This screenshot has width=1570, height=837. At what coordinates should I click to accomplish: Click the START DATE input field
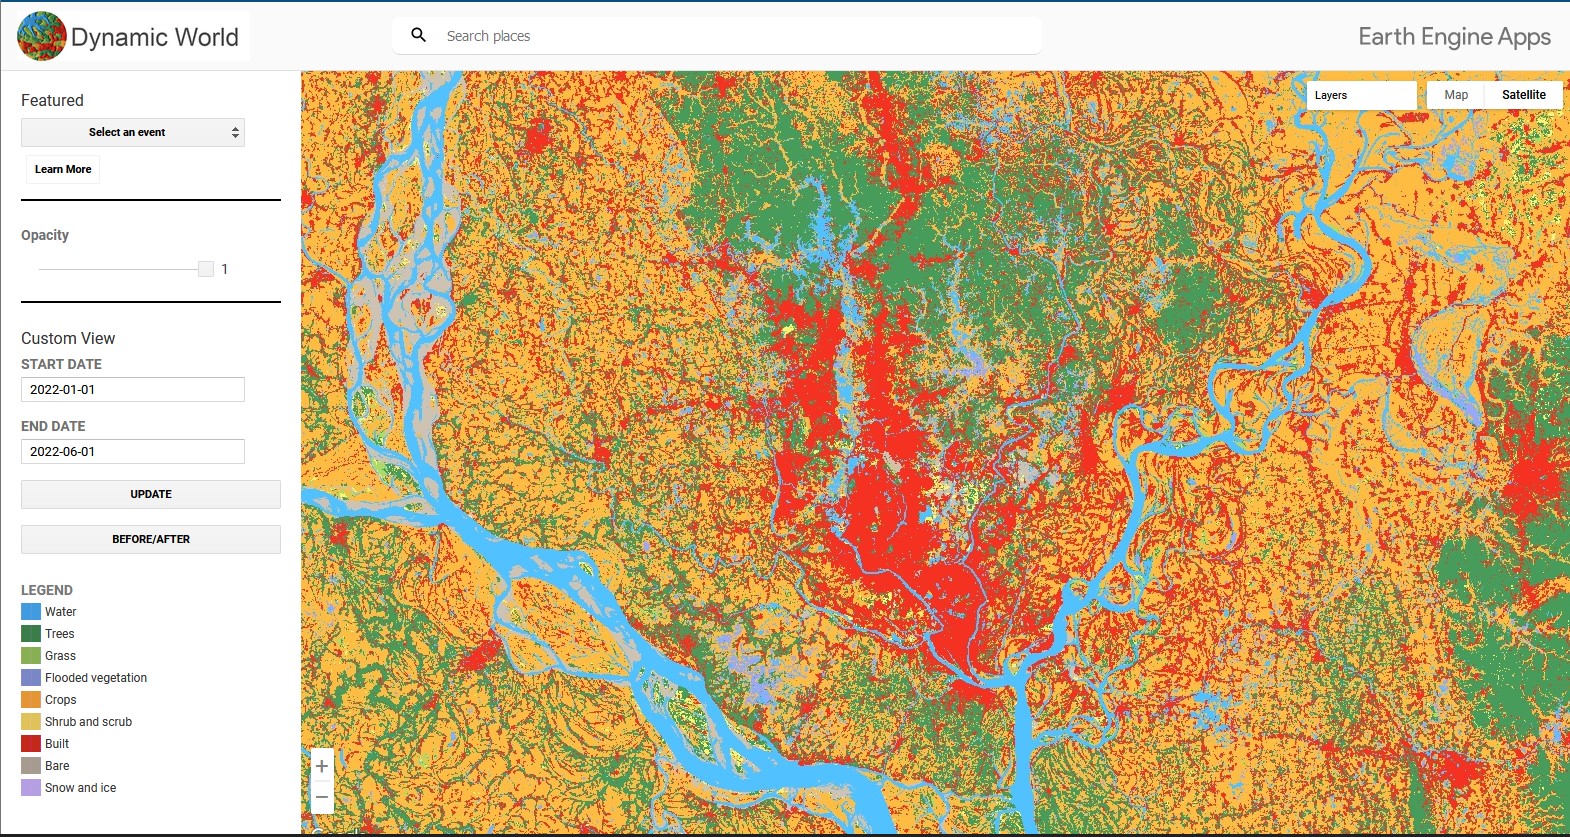point(133,390)
